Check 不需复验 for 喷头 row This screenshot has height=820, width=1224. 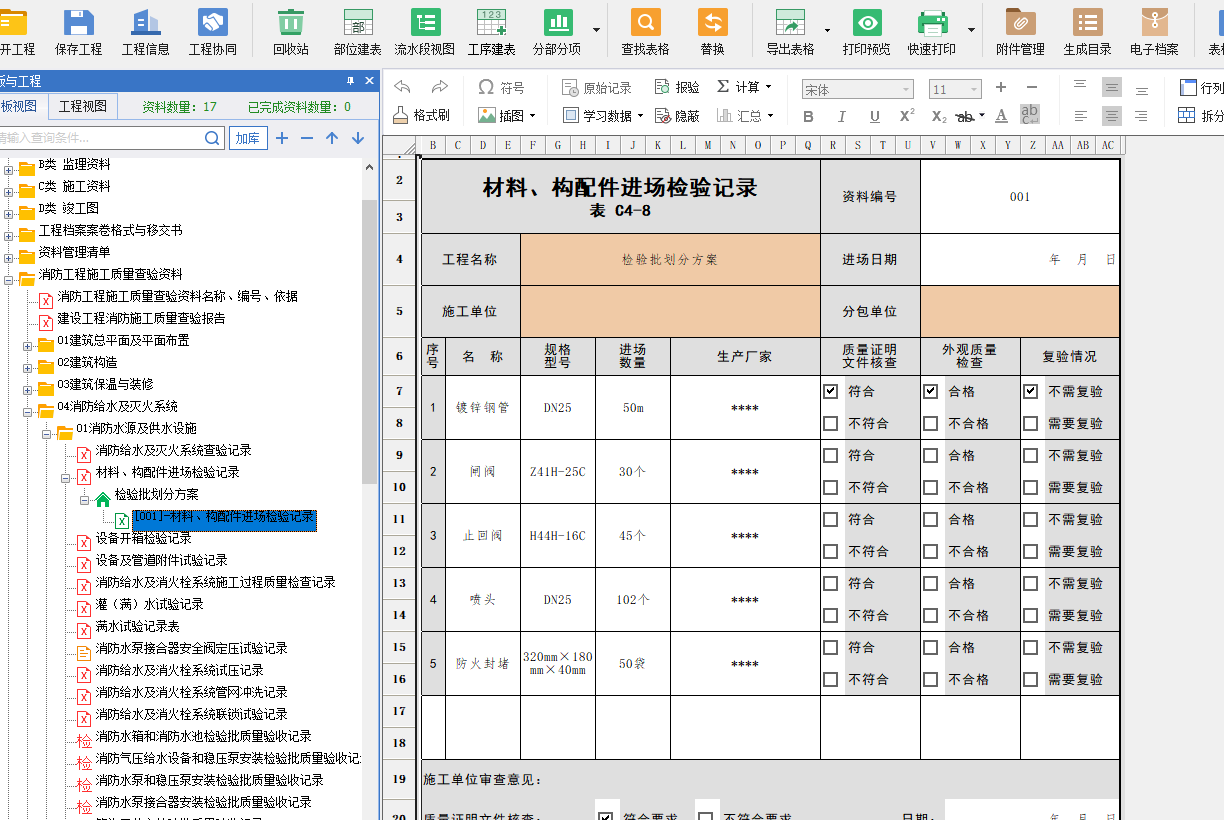click(1030, 583)
